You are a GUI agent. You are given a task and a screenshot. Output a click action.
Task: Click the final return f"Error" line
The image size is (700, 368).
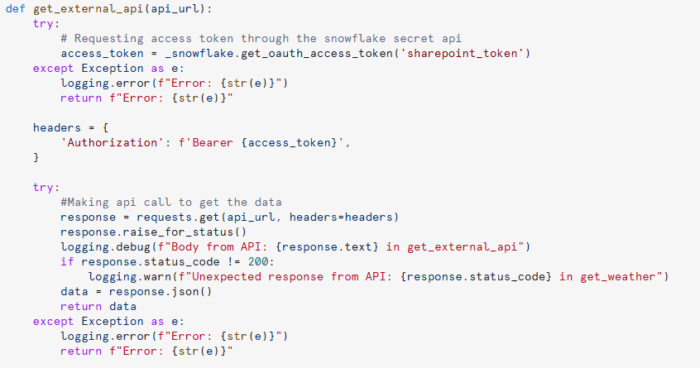point(147,351)
